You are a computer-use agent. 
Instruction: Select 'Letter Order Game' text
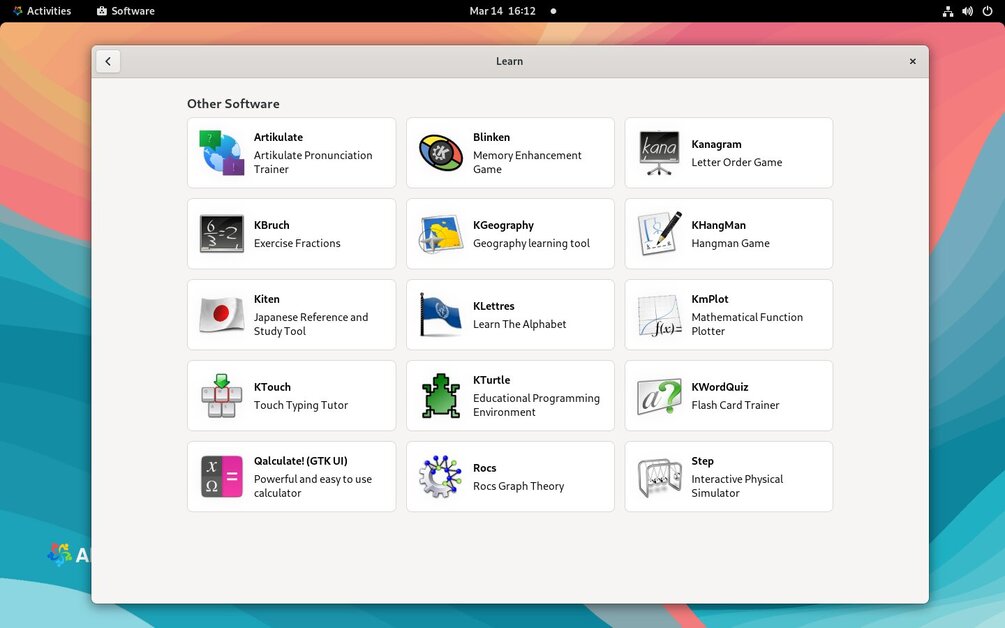736,162
